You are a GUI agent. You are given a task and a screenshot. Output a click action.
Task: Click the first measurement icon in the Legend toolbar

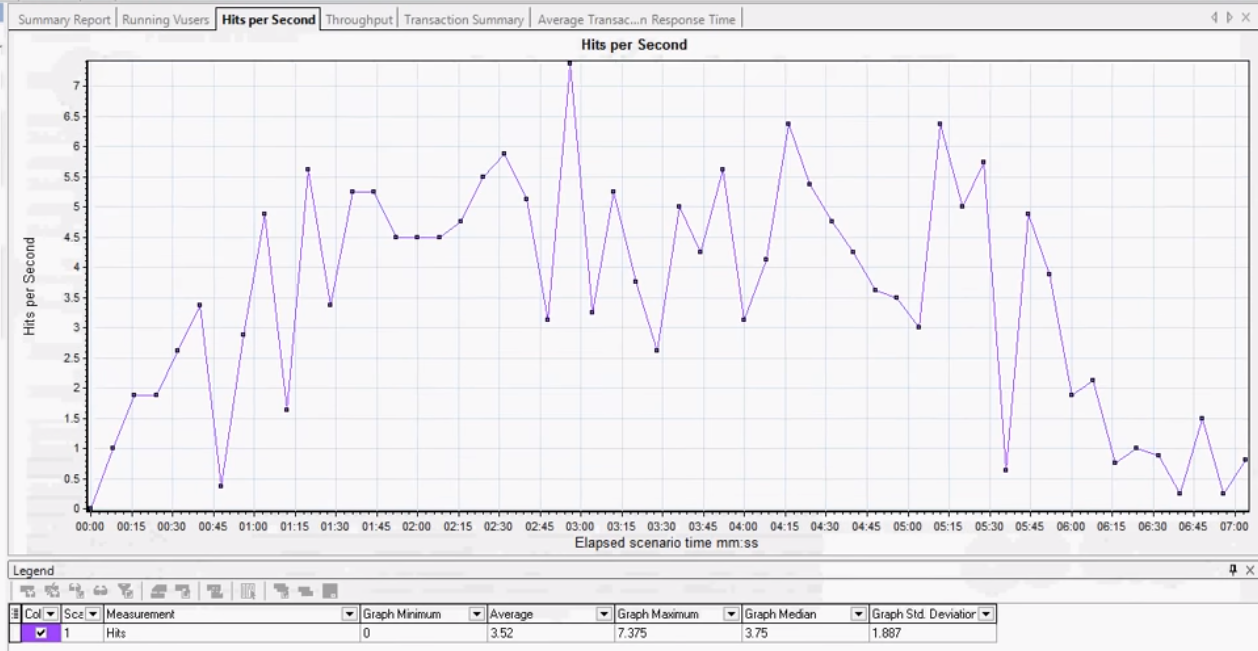28,590
